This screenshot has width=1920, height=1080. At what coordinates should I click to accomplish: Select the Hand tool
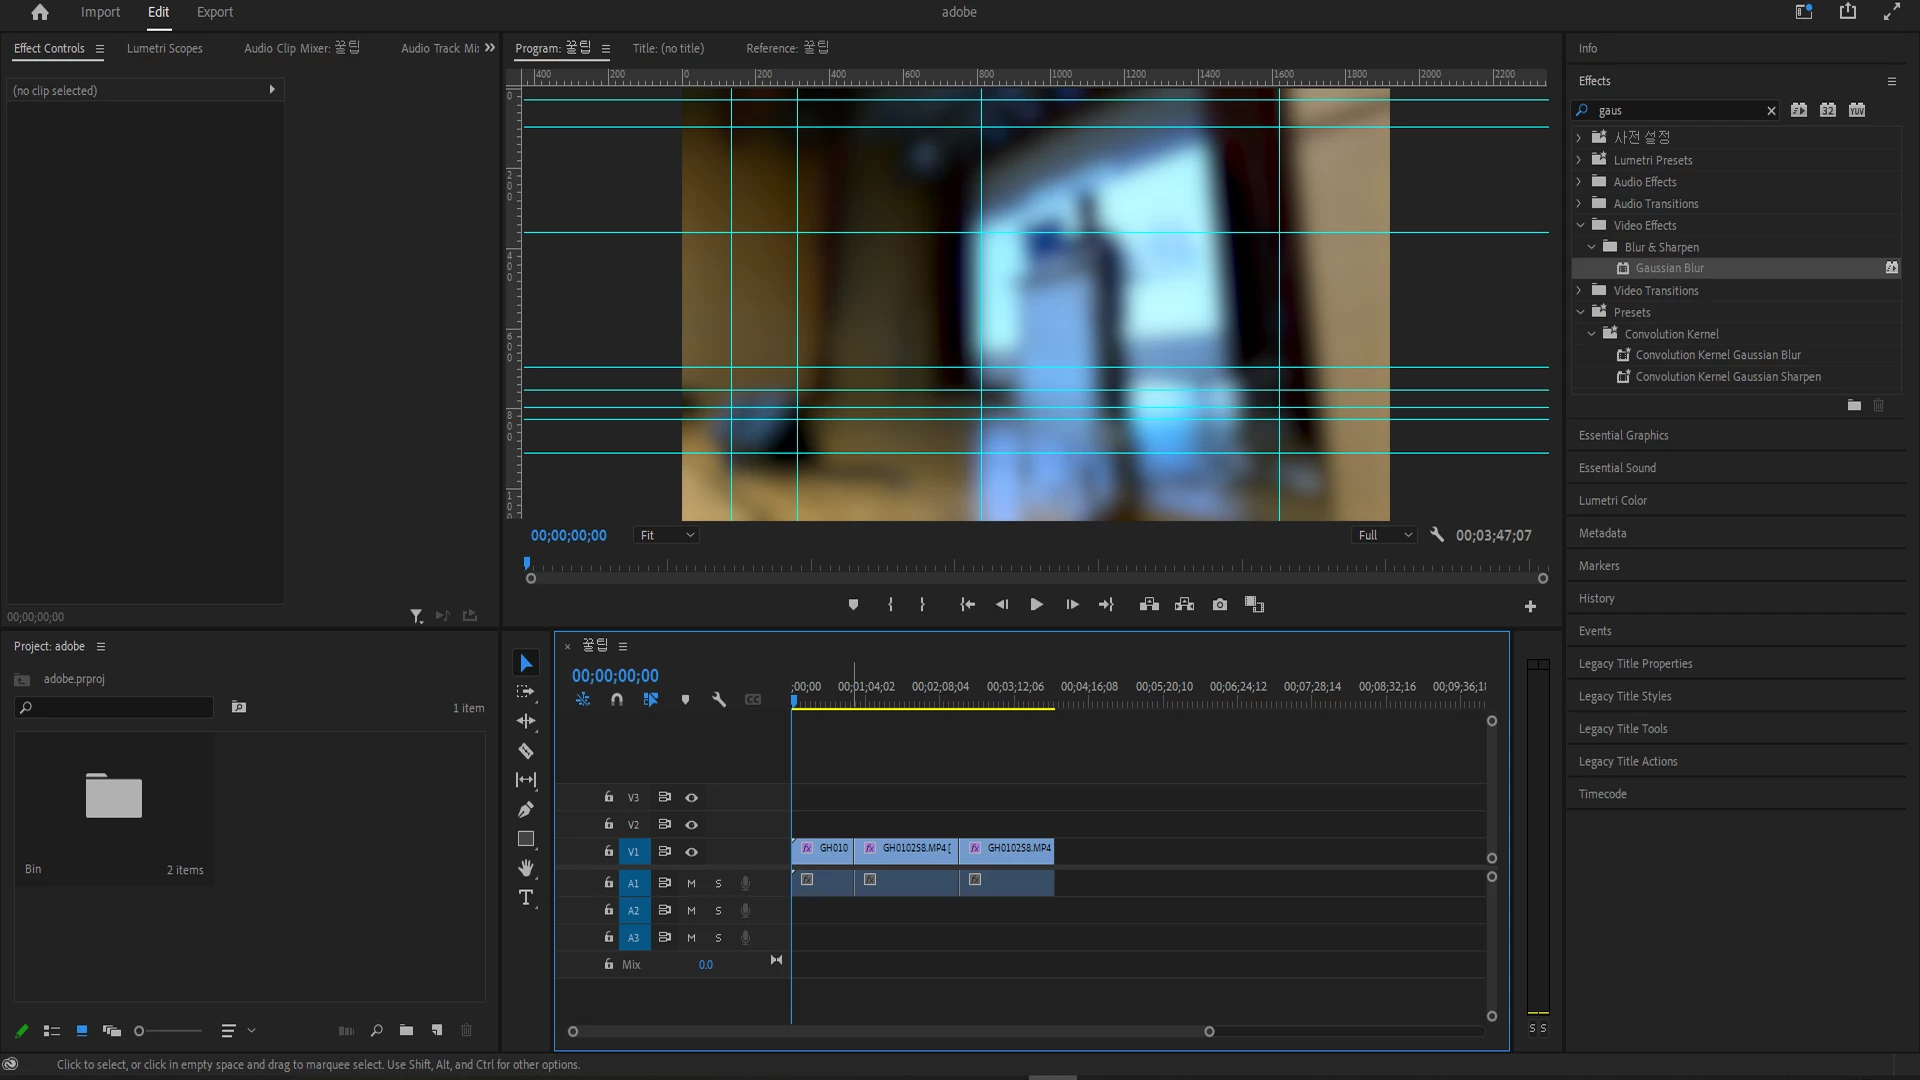pos(526,868)
